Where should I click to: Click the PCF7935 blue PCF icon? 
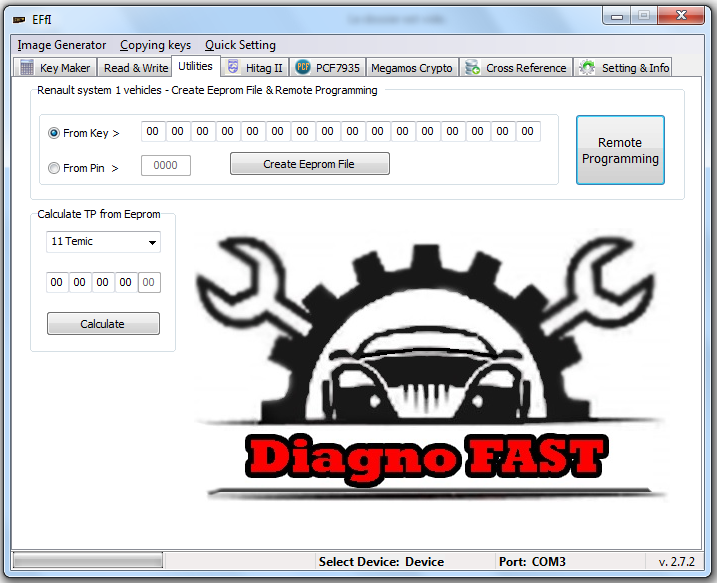[x=303, y=67]
